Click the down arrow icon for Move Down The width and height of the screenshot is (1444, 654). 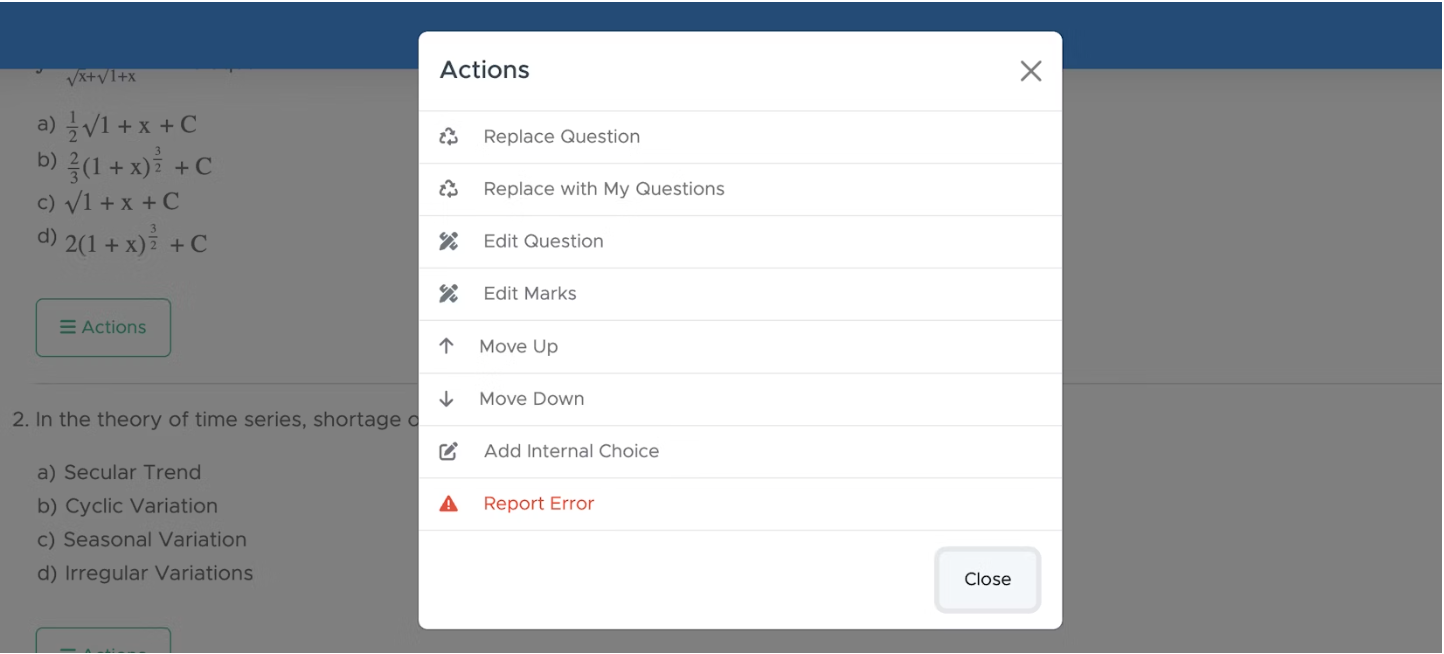(x=447, y=399)
